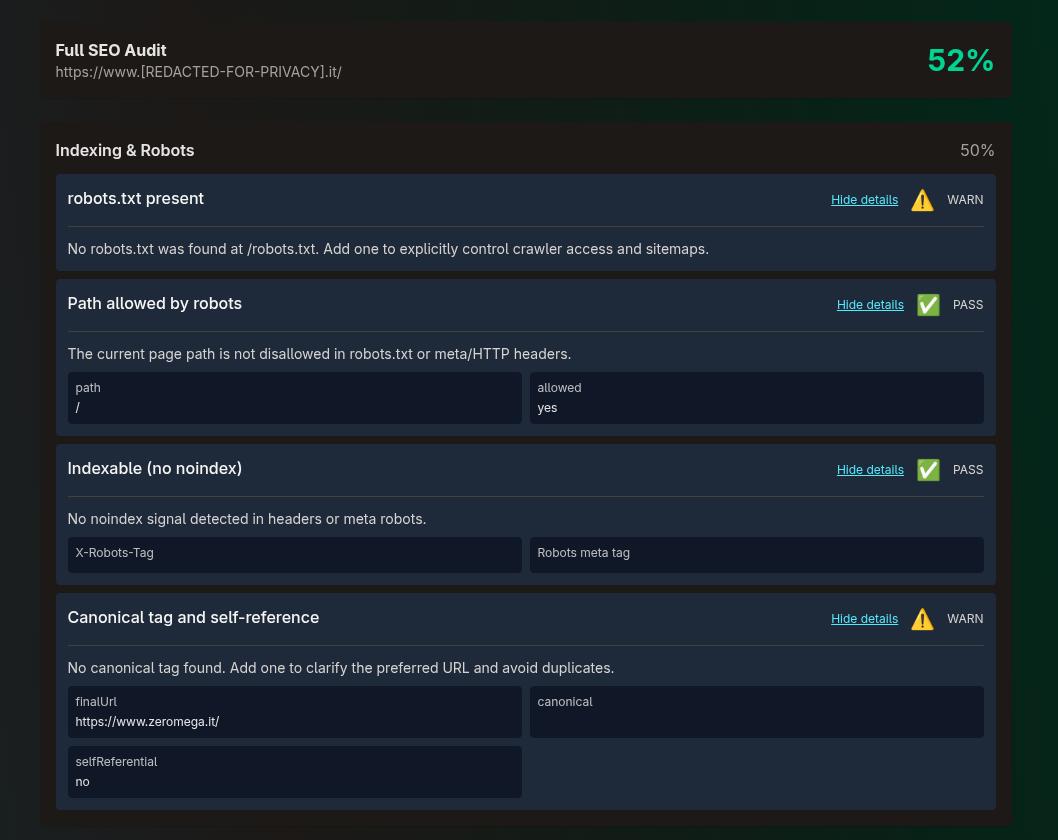Viewport: 1058px width, 840px height.
Task: Hide details for robots.txt present
Action: (x=864, y=200)
